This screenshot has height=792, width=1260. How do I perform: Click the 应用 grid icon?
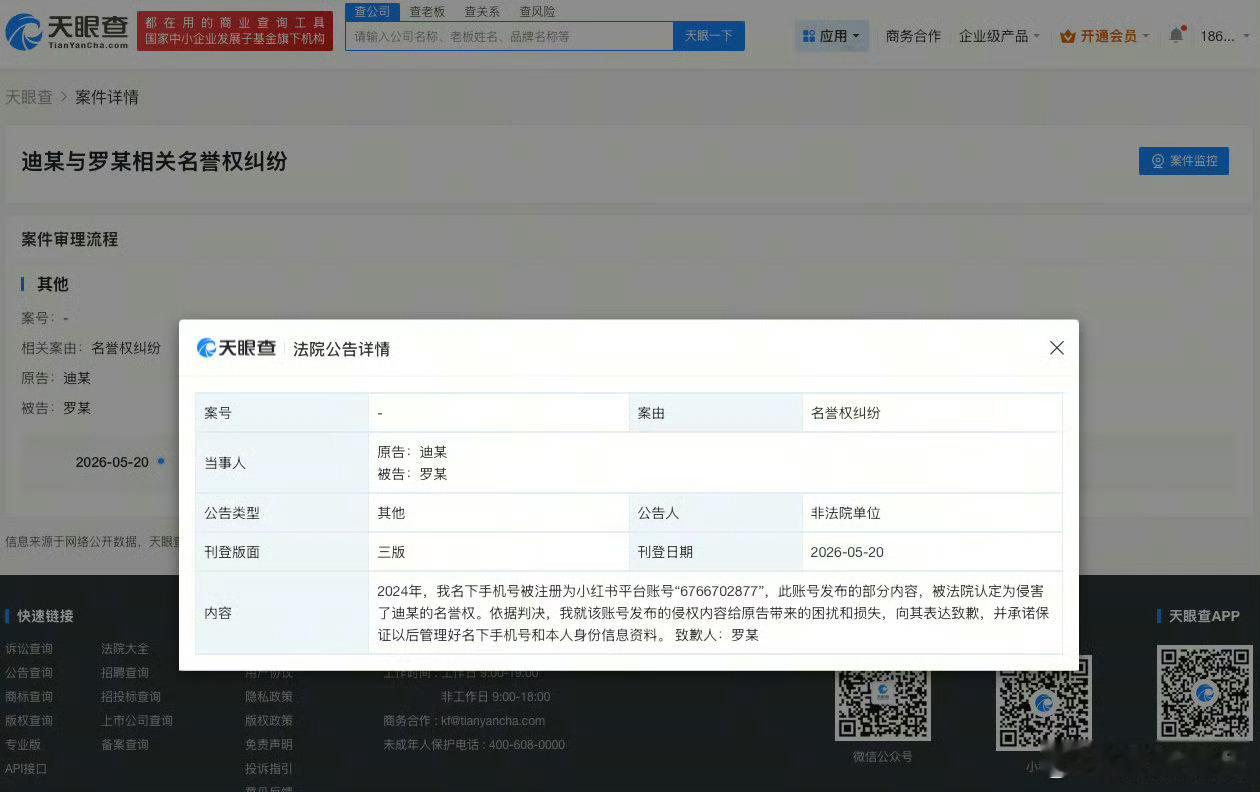point(809,36)
